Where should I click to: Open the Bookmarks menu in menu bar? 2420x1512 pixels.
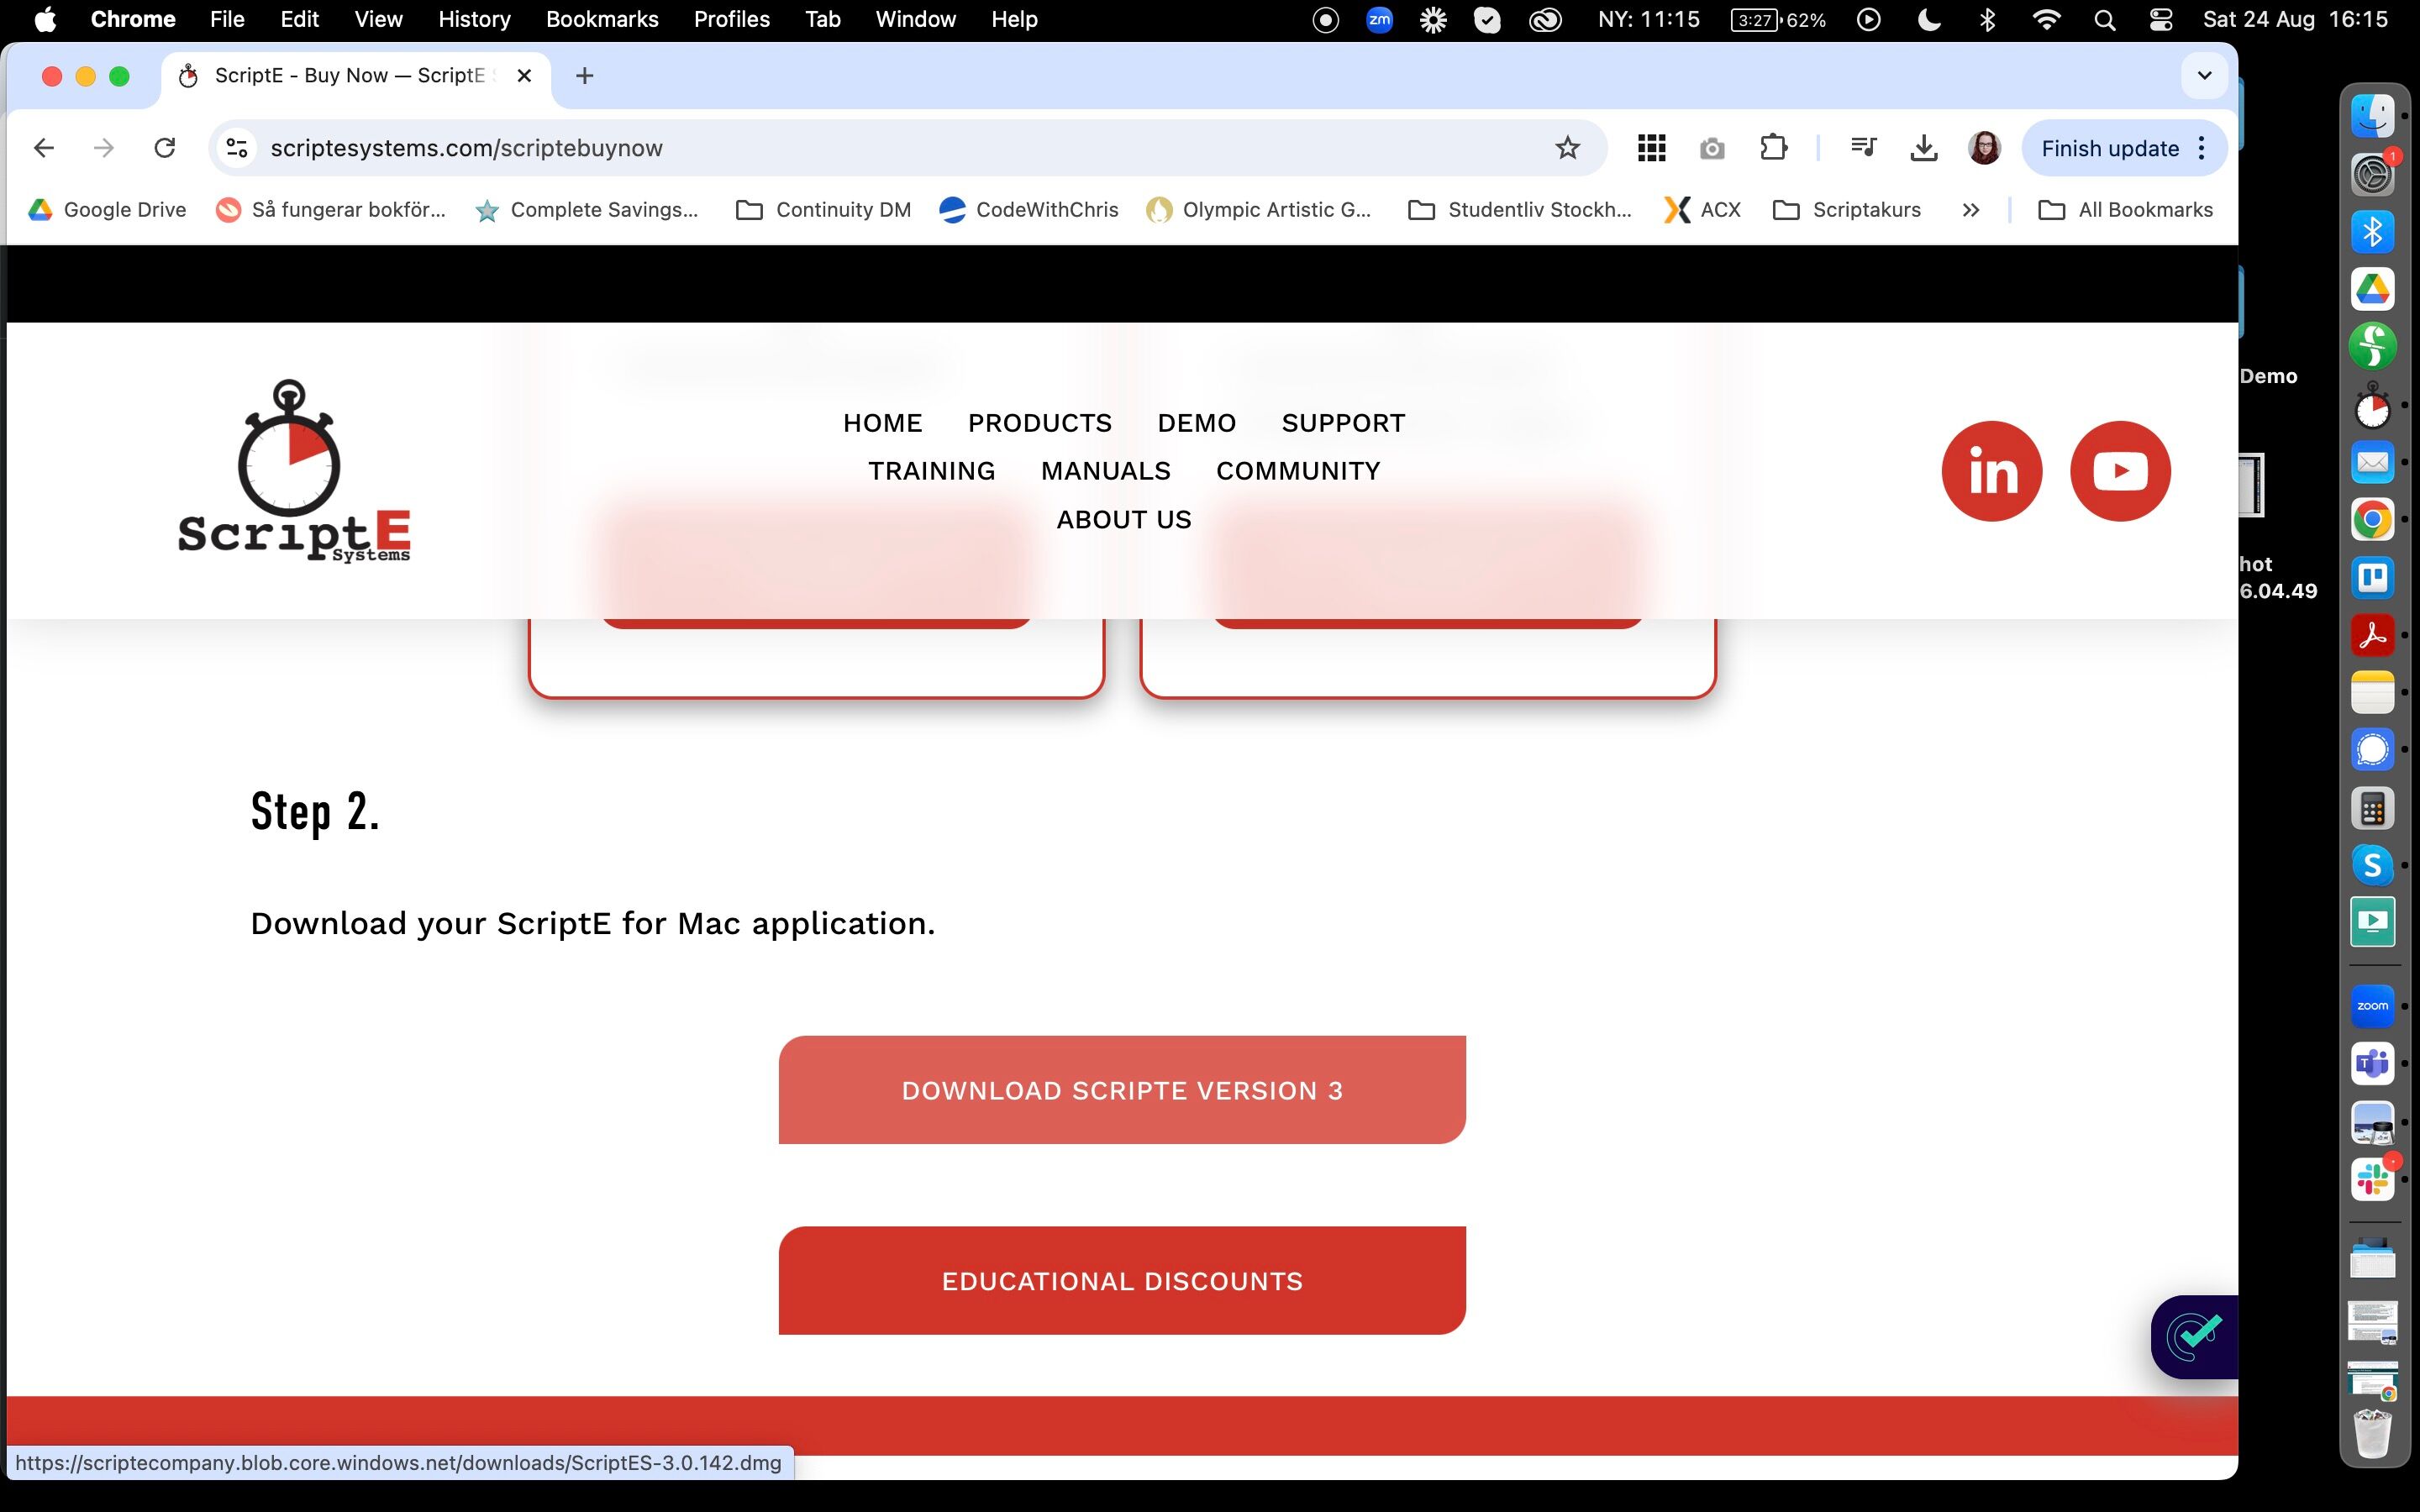[x=602, y=19]
